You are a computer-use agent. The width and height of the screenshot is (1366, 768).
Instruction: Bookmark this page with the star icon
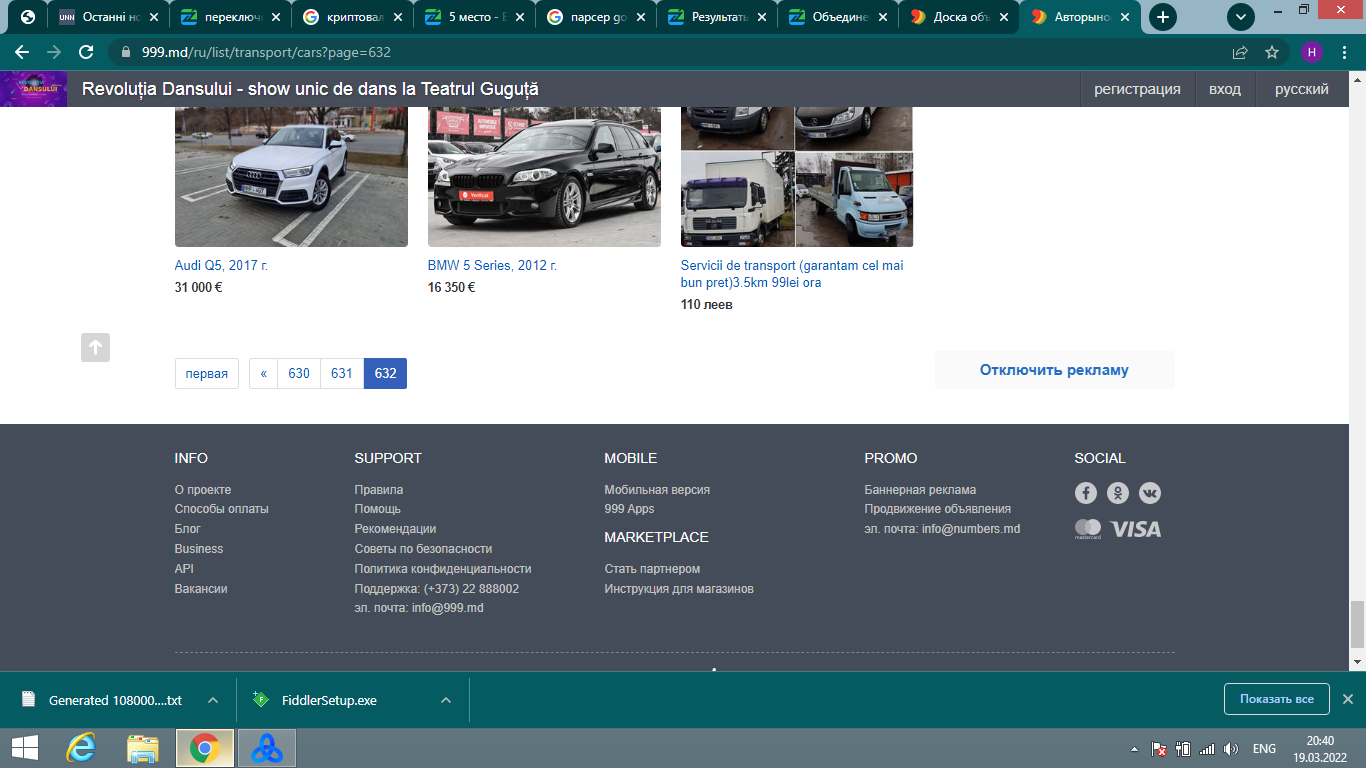tap(1272, 52)
